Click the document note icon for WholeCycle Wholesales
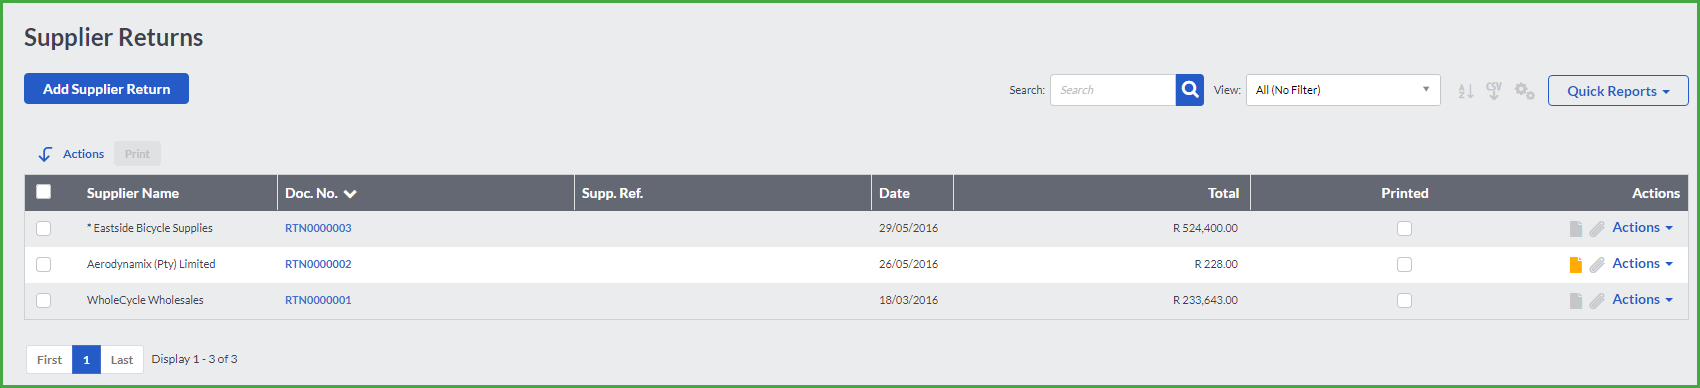Viewport: 1700px width, 388px height. pyautogui.click(x=1576, y=301)
